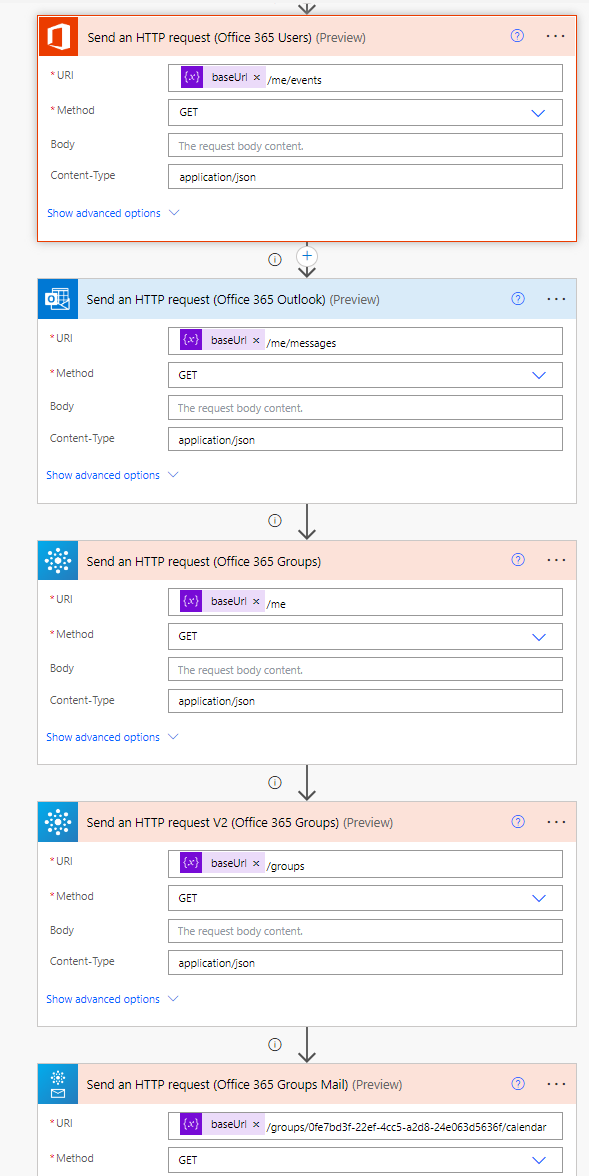Click Content-Type field in Office 365 Groups action
589x1176 pixels.
click(366, 700)
